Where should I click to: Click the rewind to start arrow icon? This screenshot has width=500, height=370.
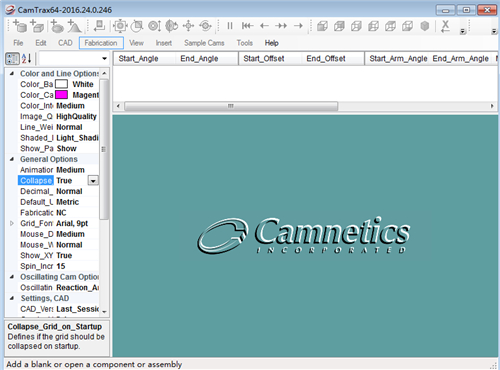[247, 26]
